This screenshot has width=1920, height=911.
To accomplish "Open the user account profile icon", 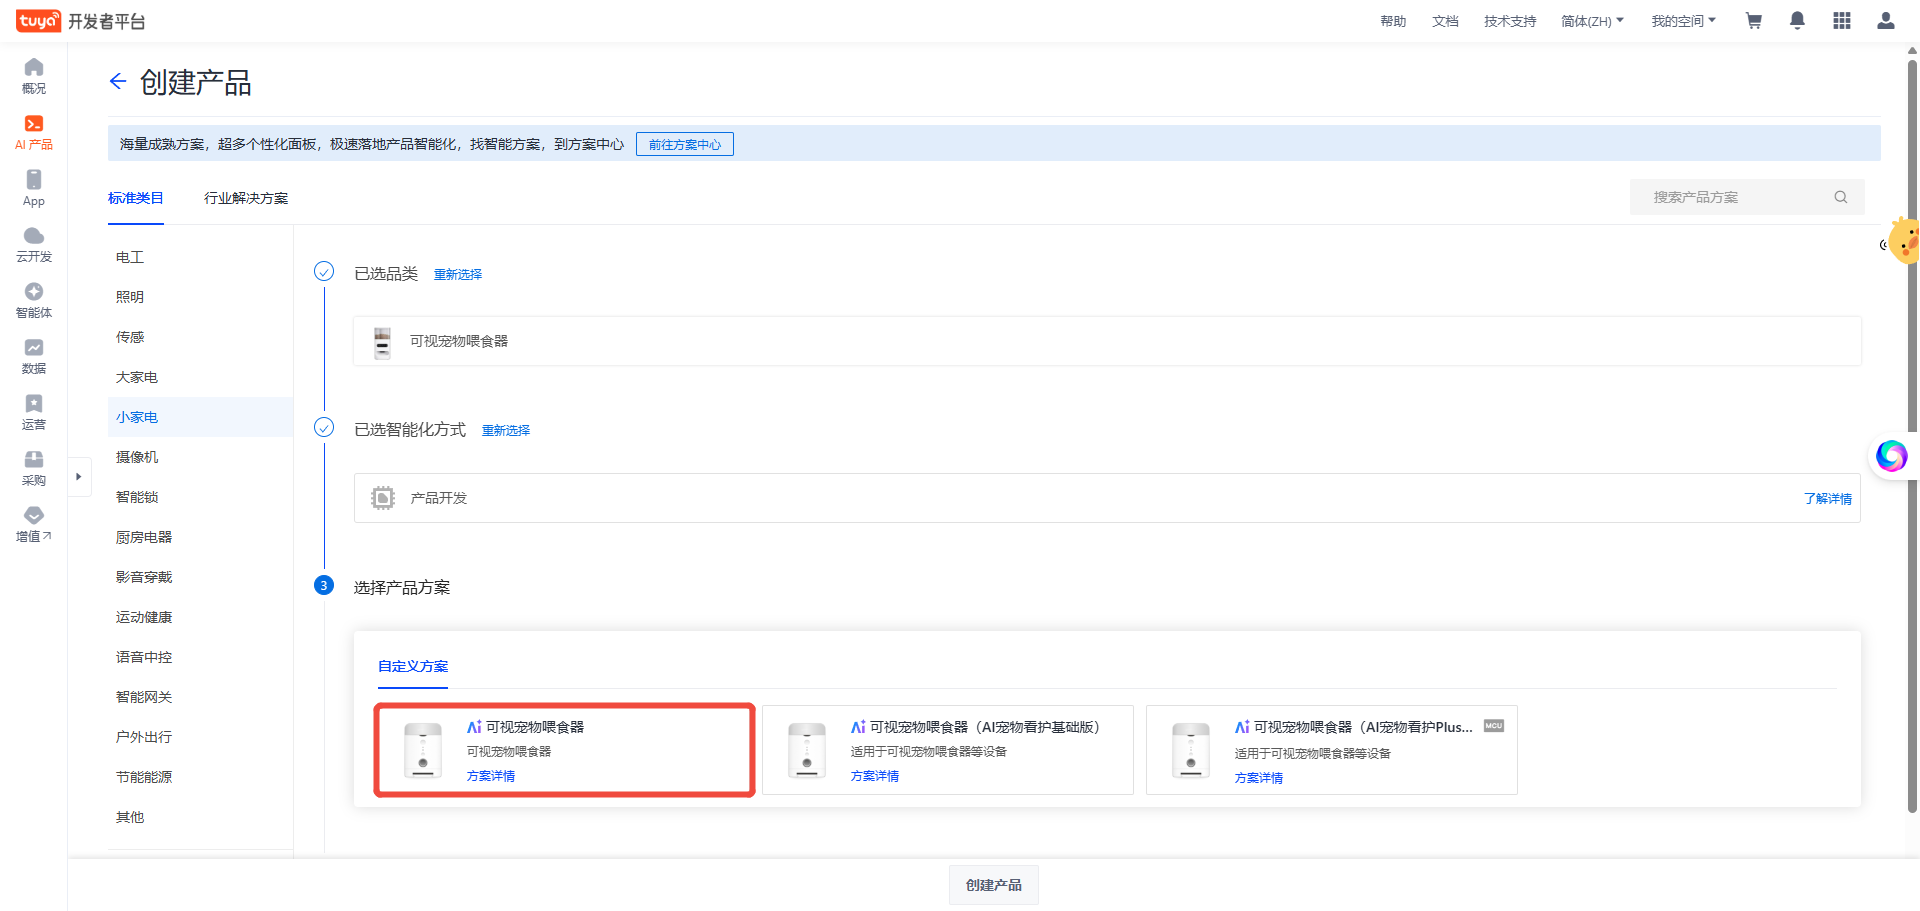I will 1885,21.
